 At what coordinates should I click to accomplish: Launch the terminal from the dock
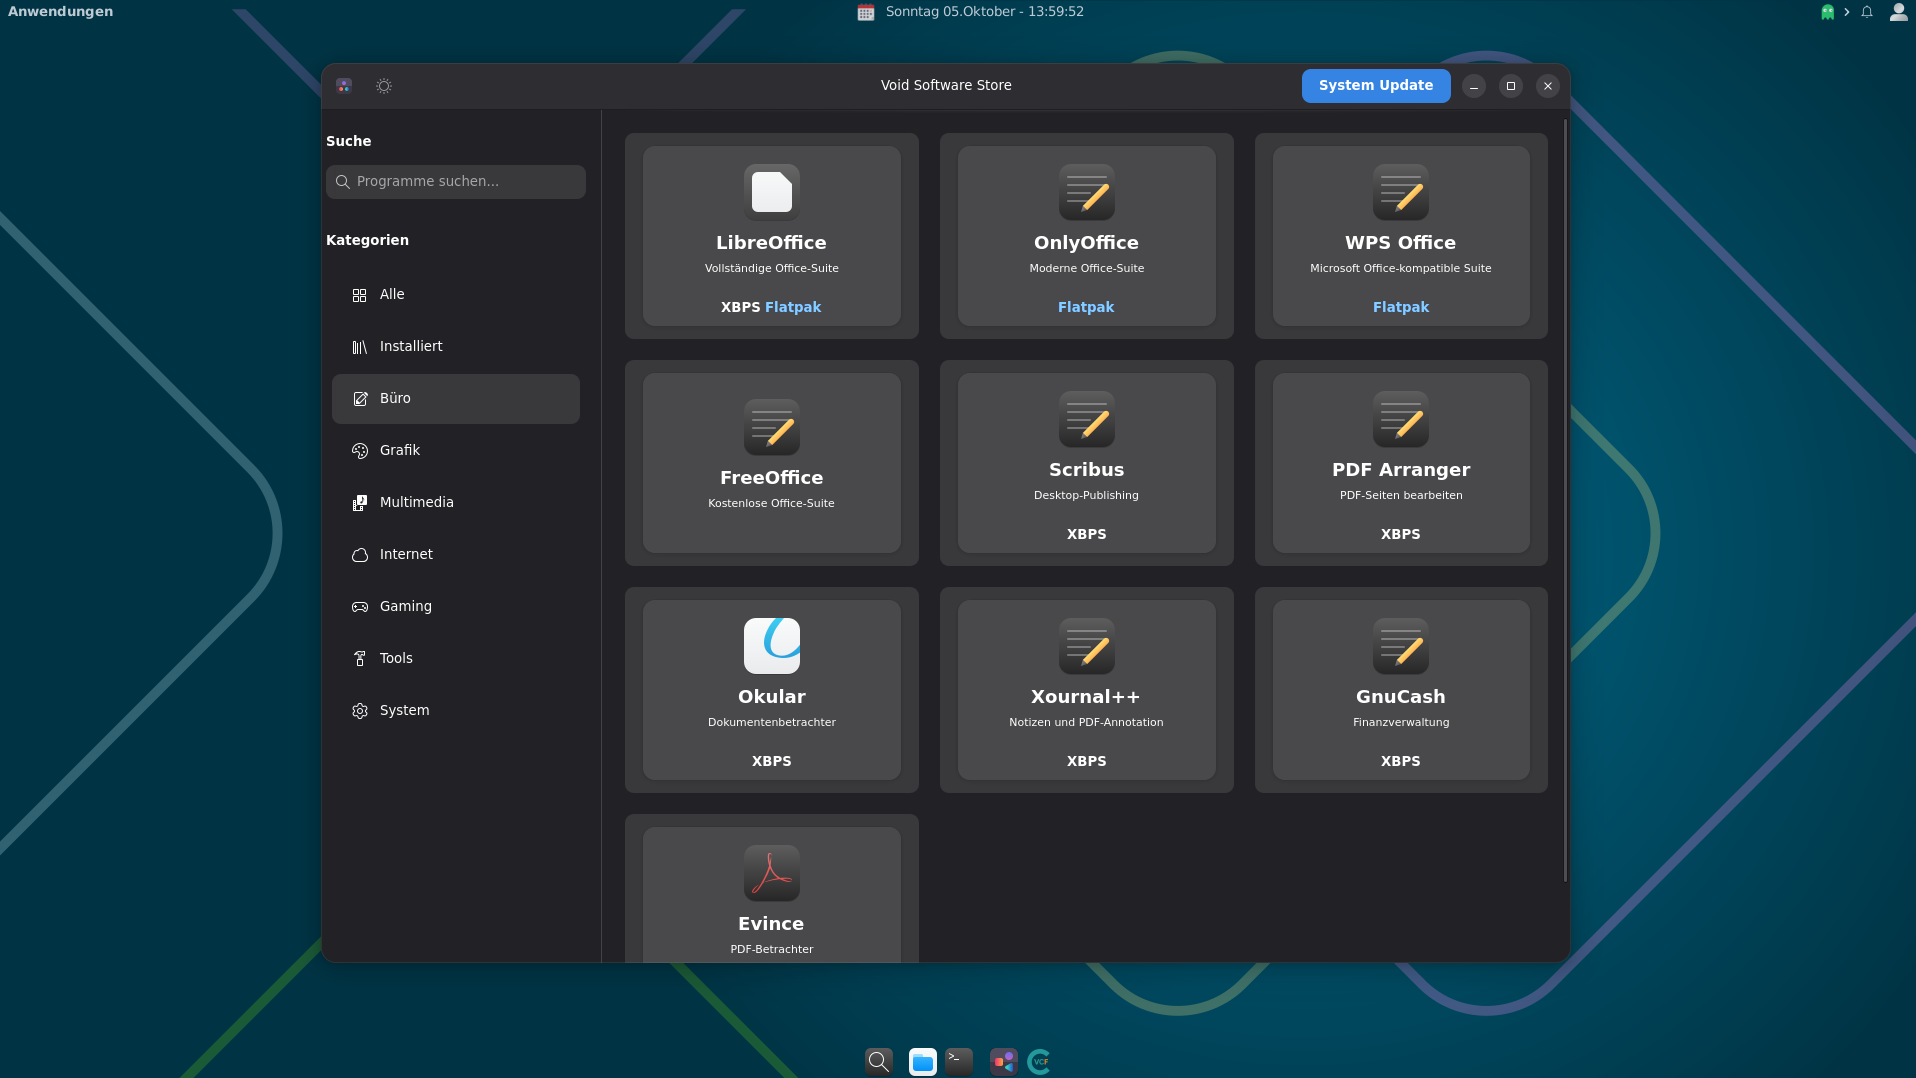[x=959, y=1061]
